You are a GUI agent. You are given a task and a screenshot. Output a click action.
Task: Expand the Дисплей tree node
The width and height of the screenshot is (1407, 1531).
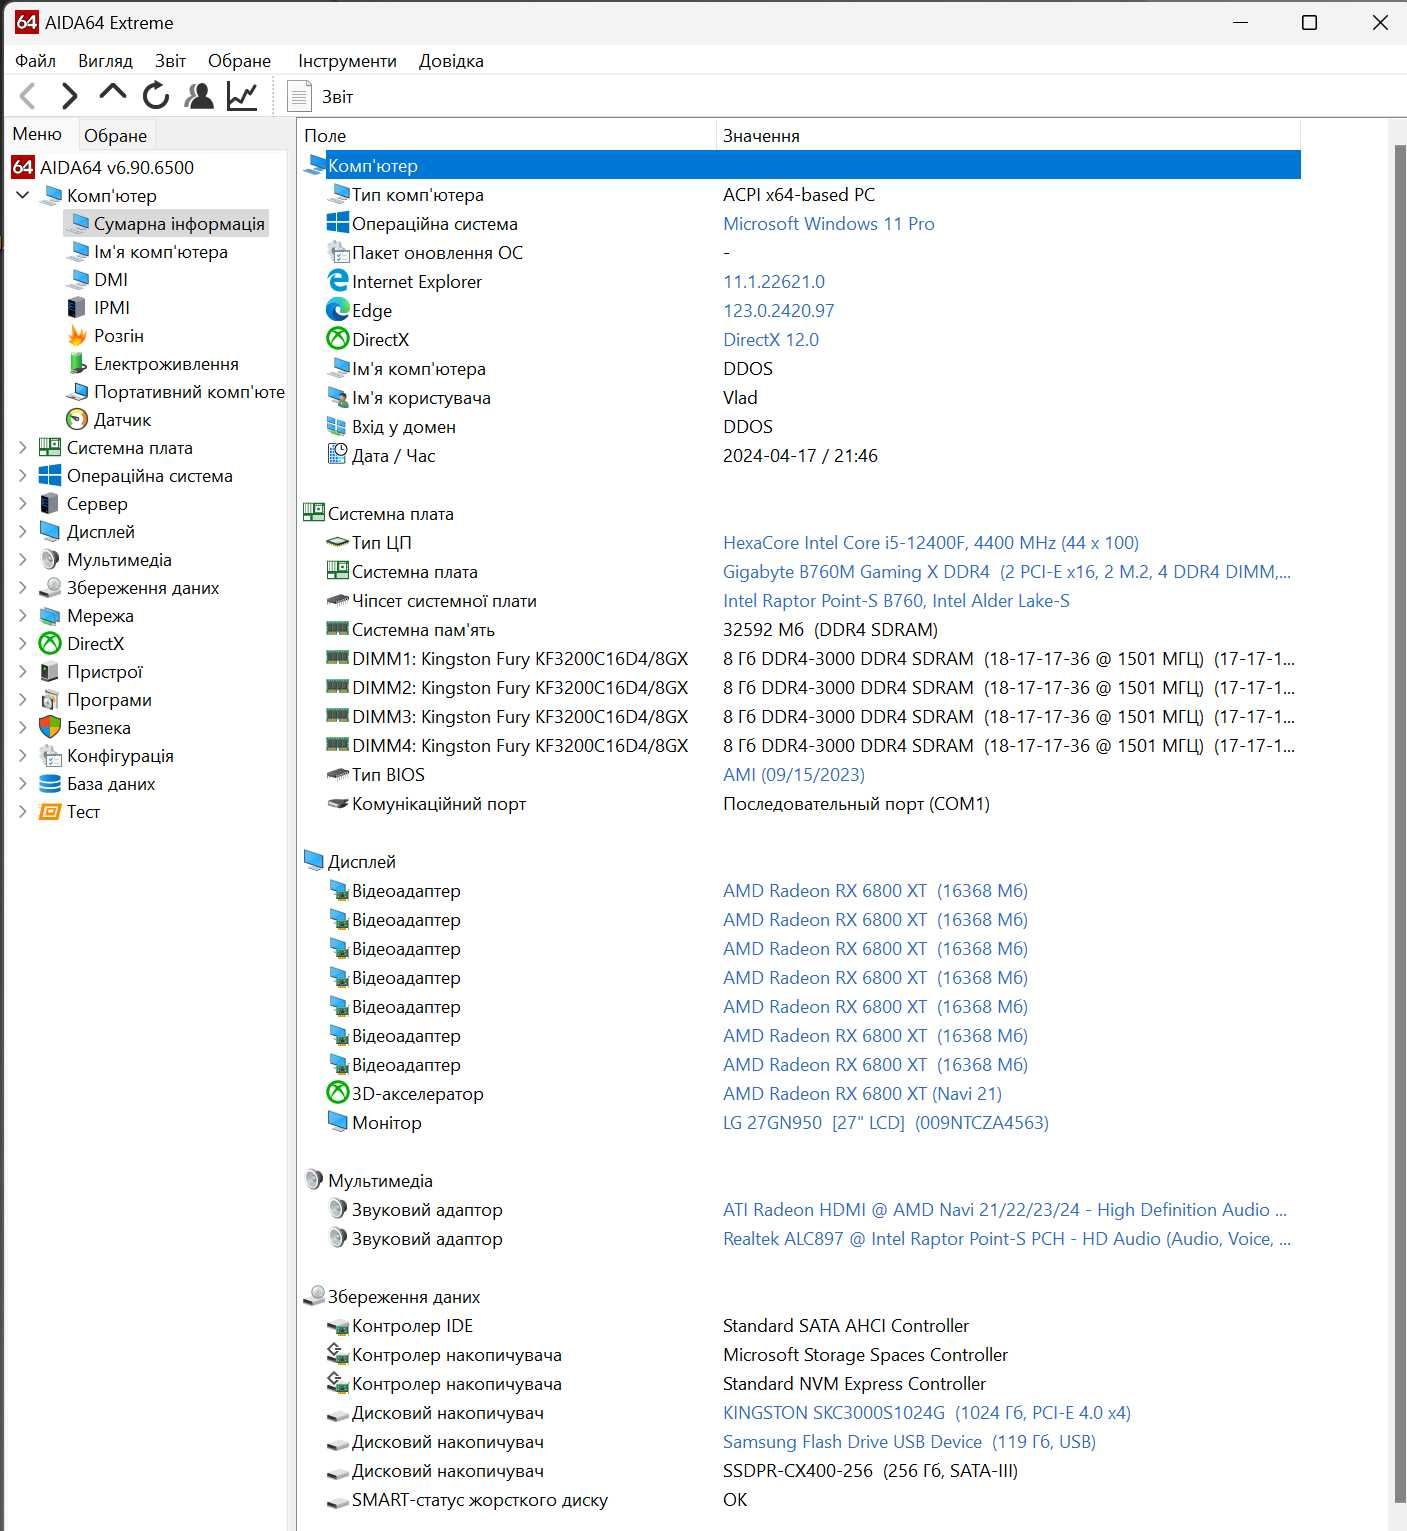pos(23,531)
